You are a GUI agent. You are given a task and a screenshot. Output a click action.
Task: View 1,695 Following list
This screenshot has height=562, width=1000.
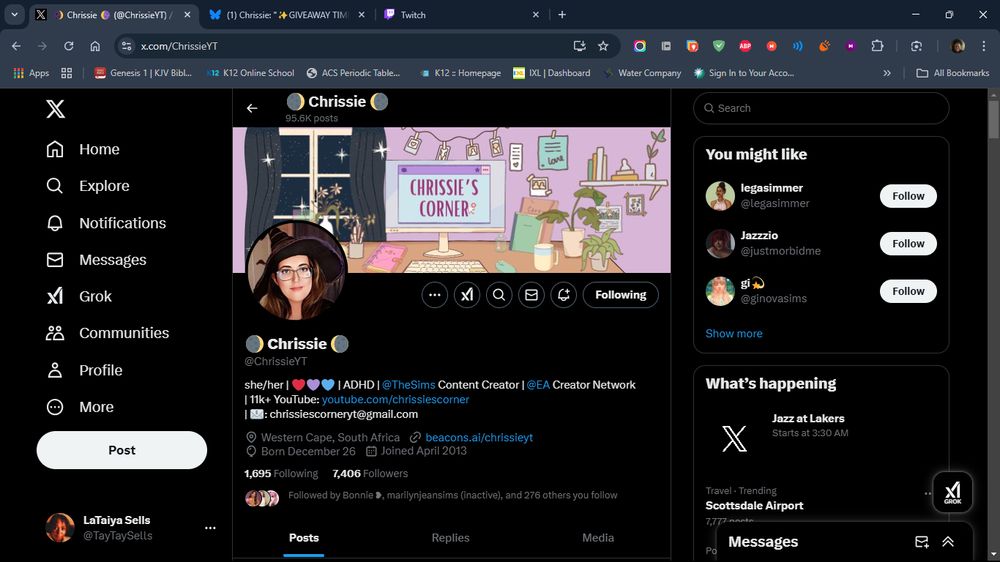tap(281, 473)
